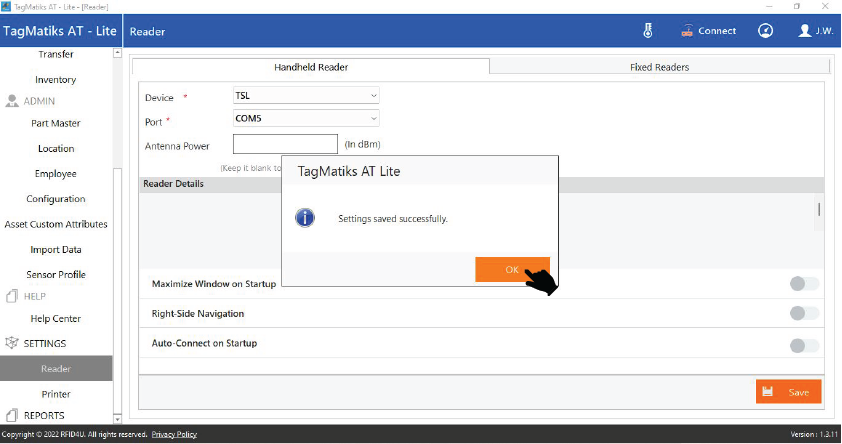Expand the Port dropdown showing COM5
The width and height of the screenshot is (842, 444).
(x=305, y=119)
